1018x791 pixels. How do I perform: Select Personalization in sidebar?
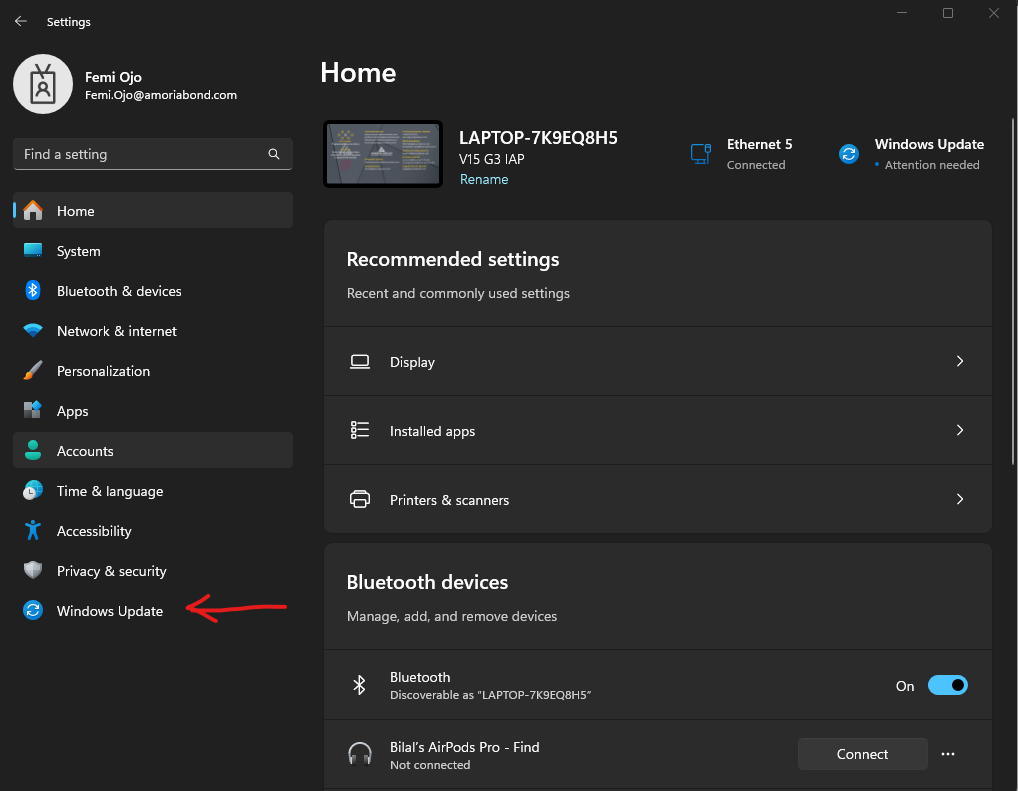pos(153,370)
